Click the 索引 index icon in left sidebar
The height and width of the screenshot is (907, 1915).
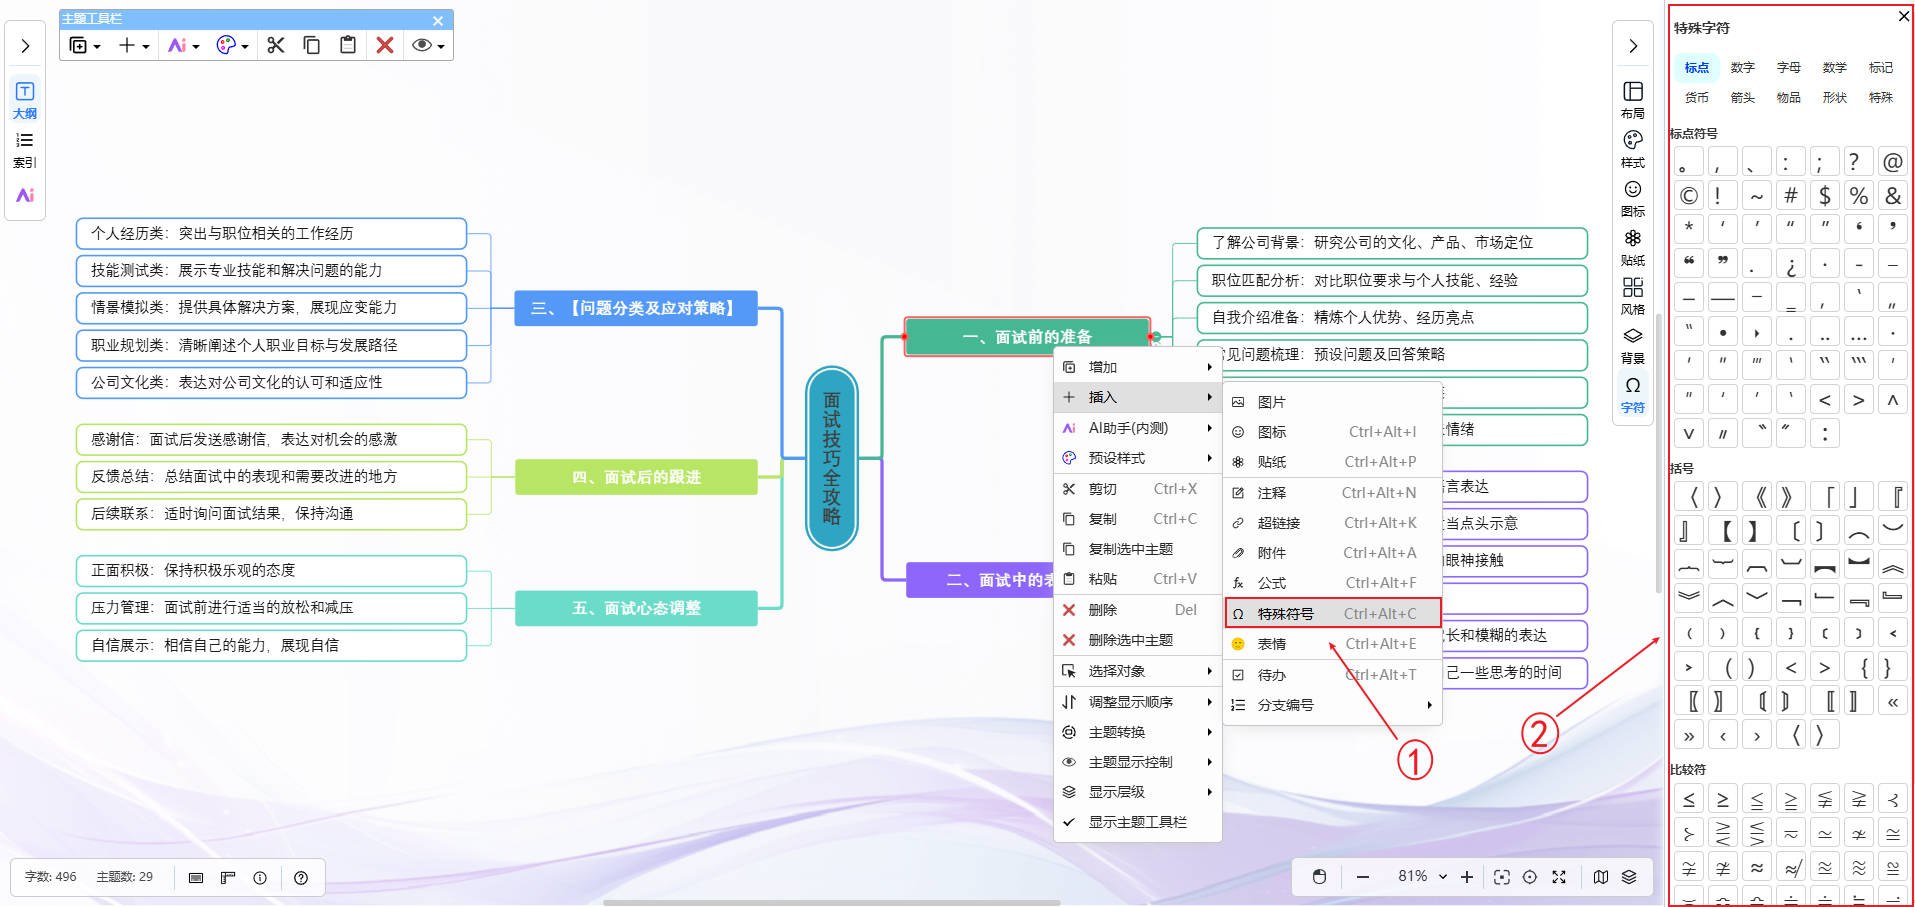click(x=25, y=149)
